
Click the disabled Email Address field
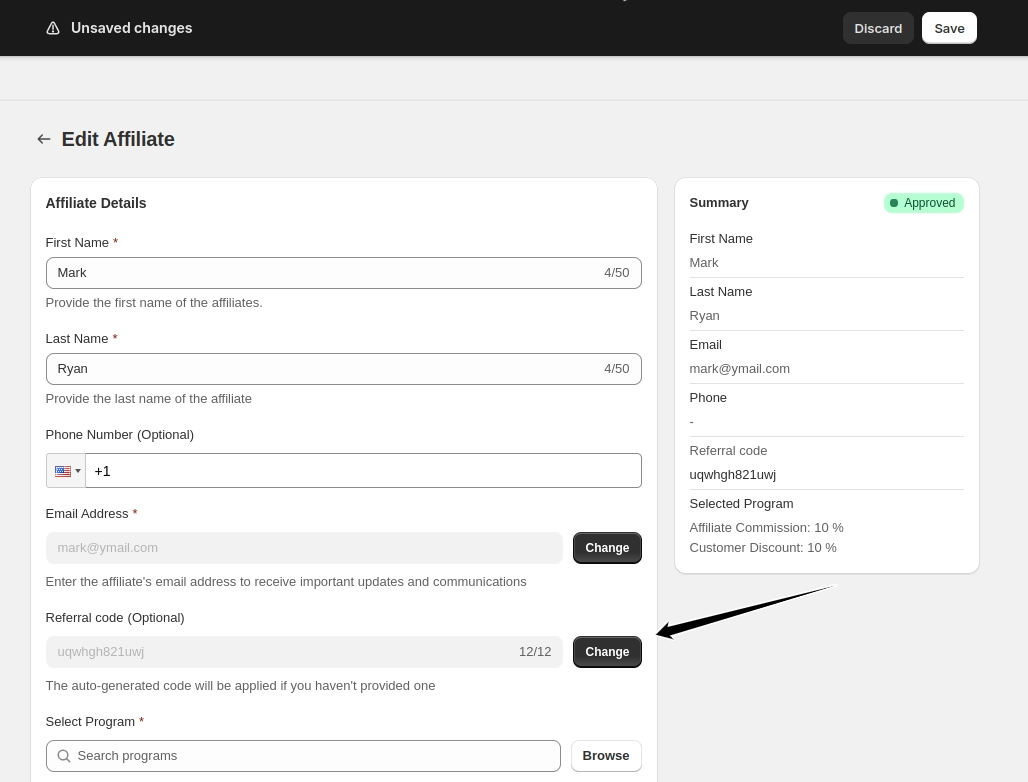[304, 548]
